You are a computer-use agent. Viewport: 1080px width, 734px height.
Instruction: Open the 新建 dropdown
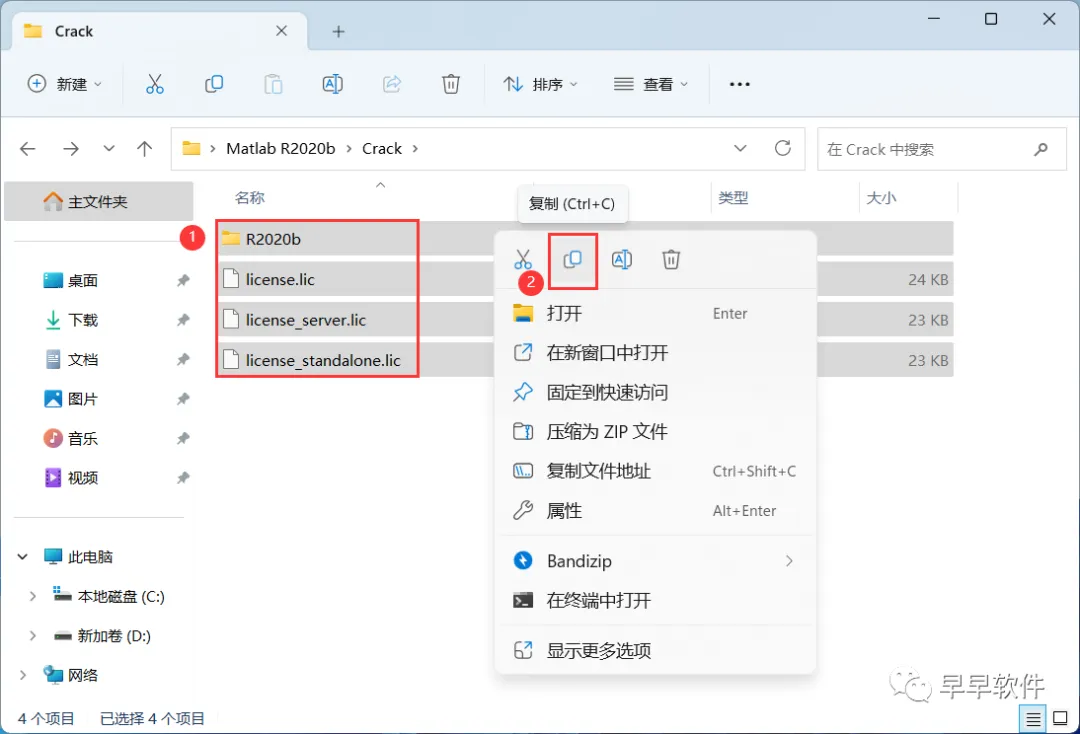(64, 84)
